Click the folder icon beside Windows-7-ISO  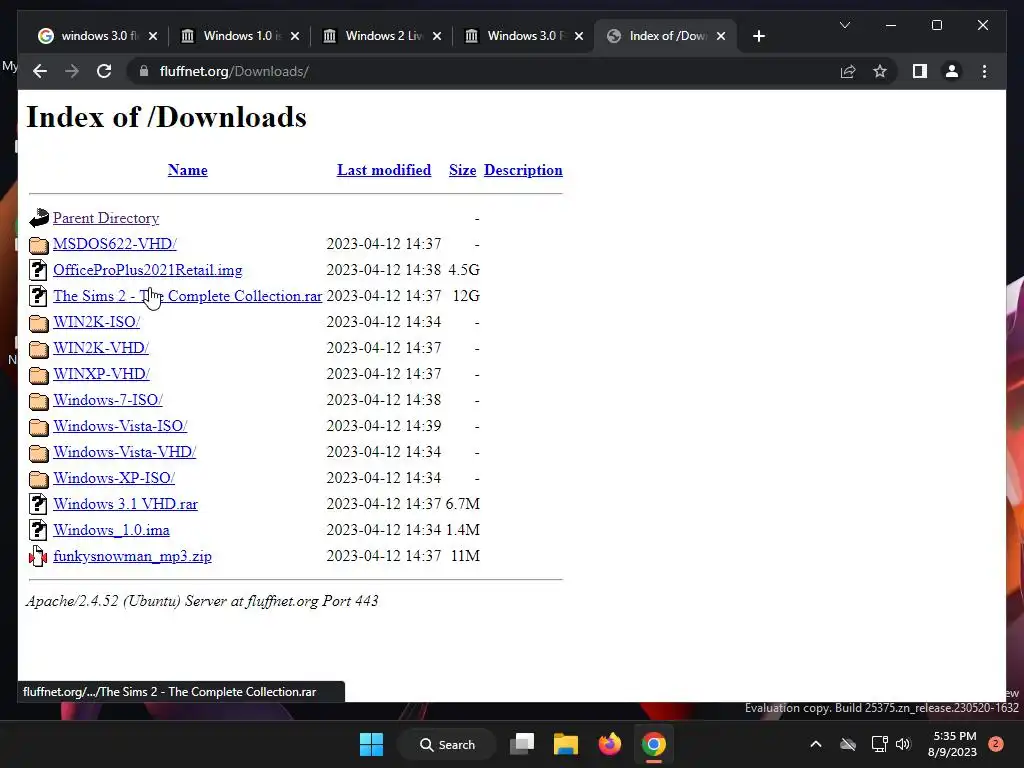pos(39,401)
